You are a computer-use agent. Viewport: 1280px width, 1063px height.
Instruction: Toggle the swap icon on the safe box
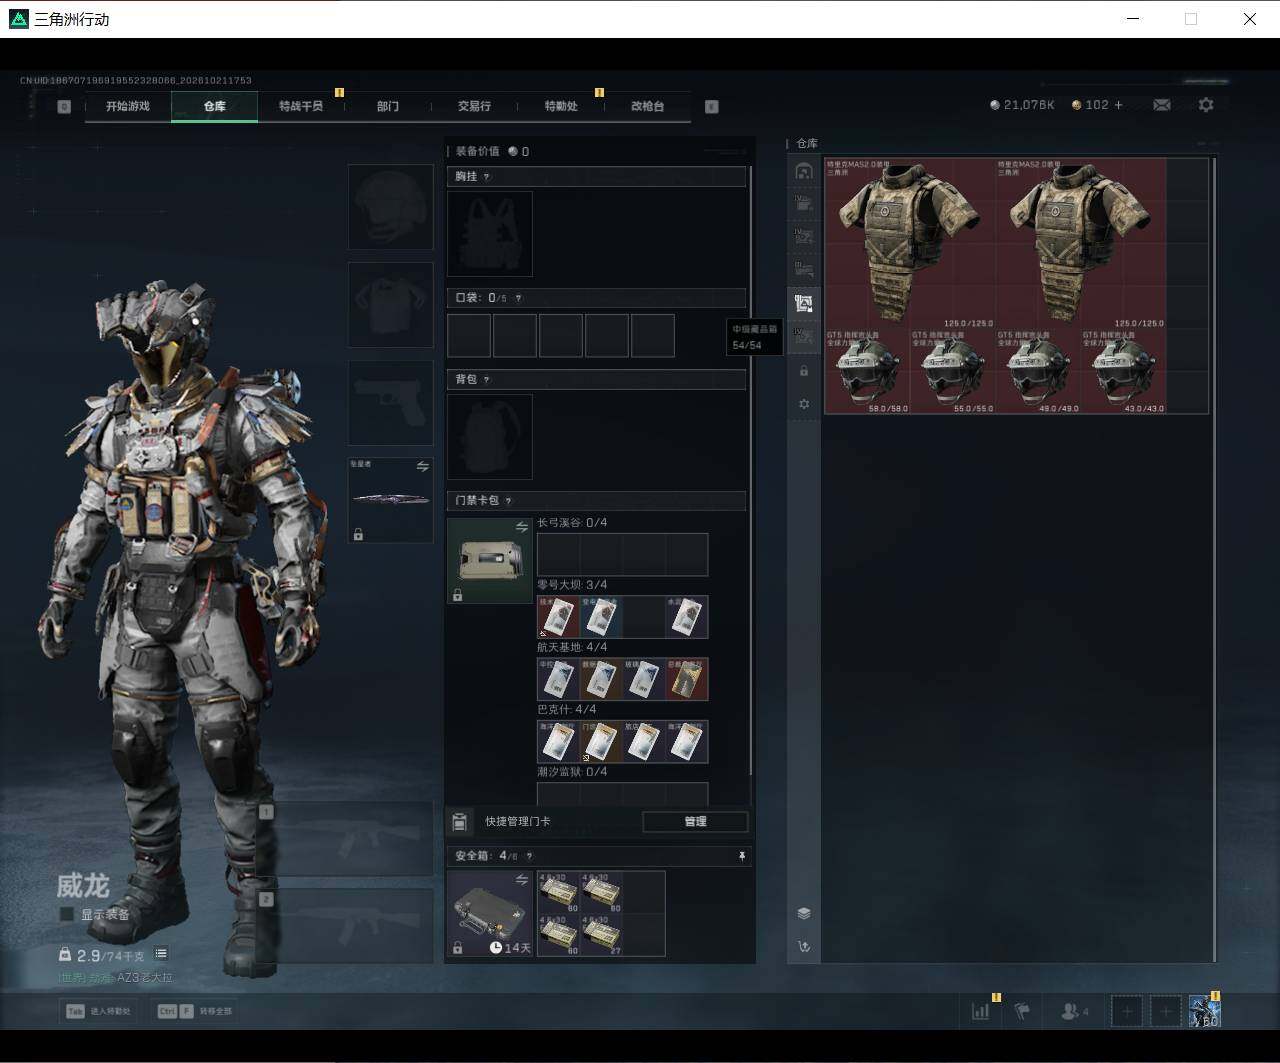[522, 880]
